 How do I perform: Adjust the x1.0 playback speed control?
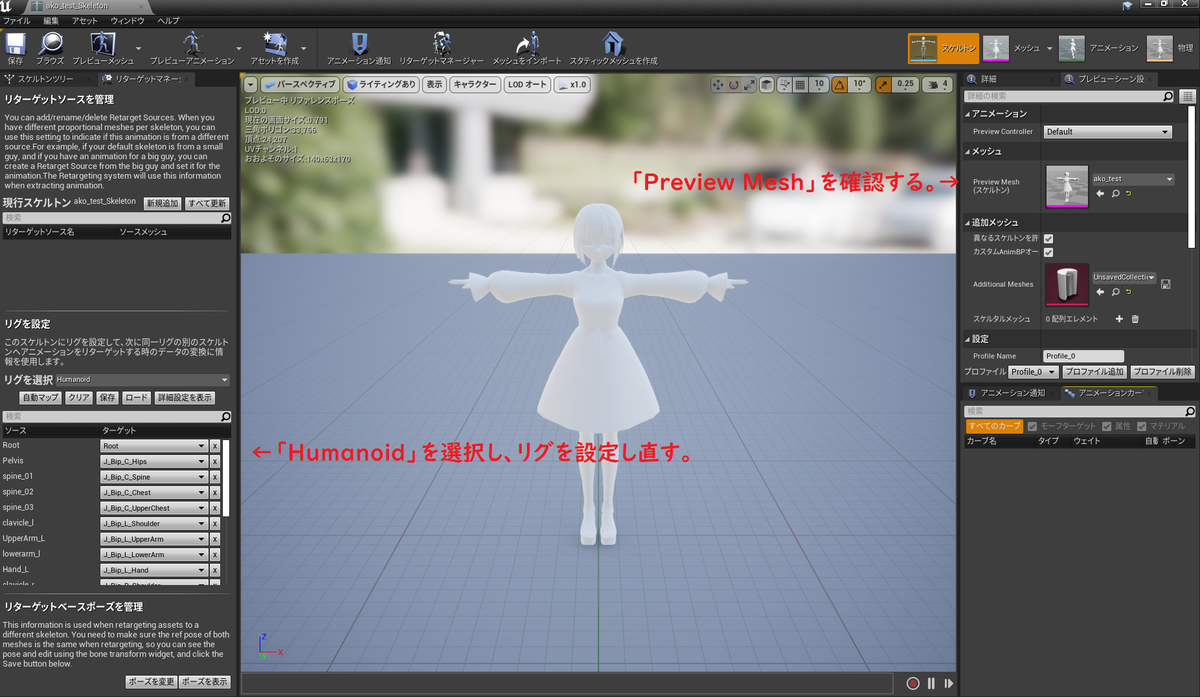572,84
